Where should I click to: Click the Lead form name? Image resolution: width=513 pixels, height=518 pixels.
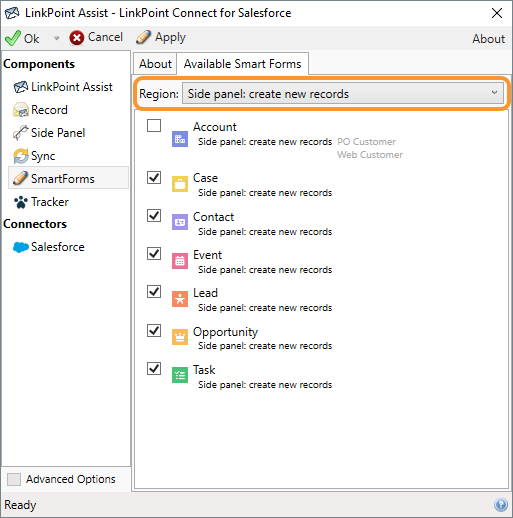205,293
